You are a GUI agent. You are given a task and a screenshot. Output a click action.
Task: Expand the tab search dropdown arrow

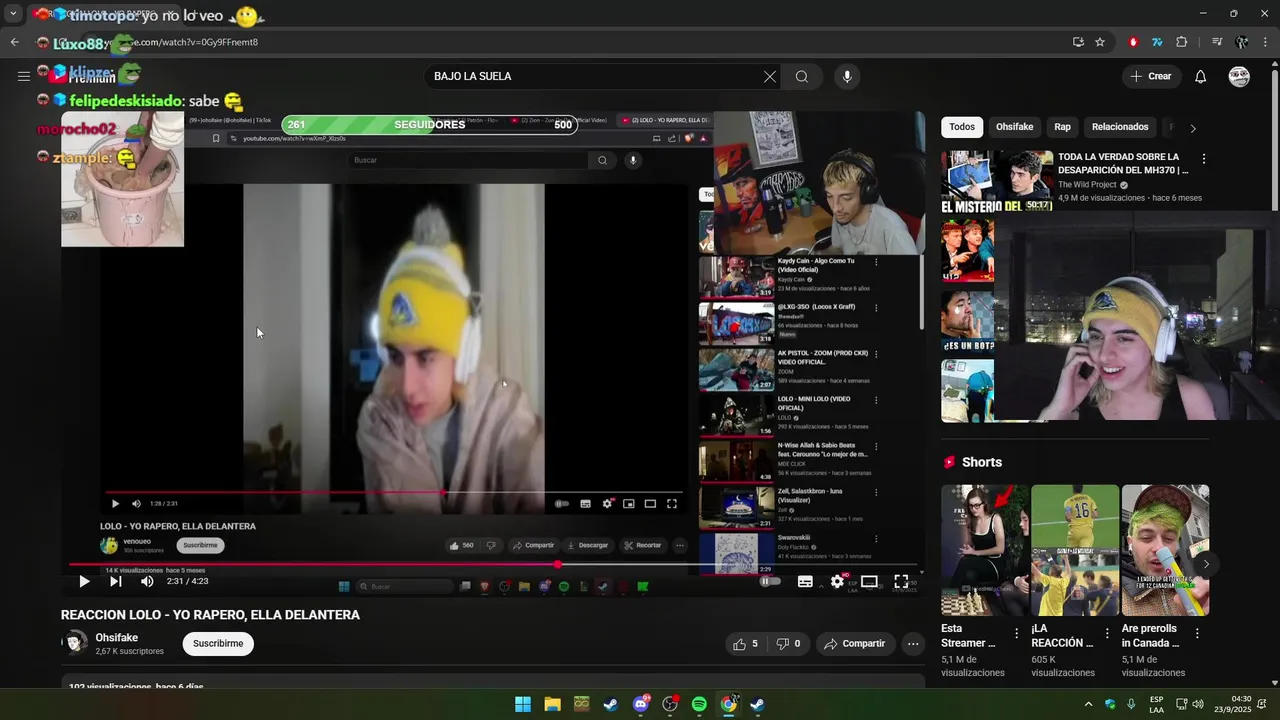click(x=13, y=14)
